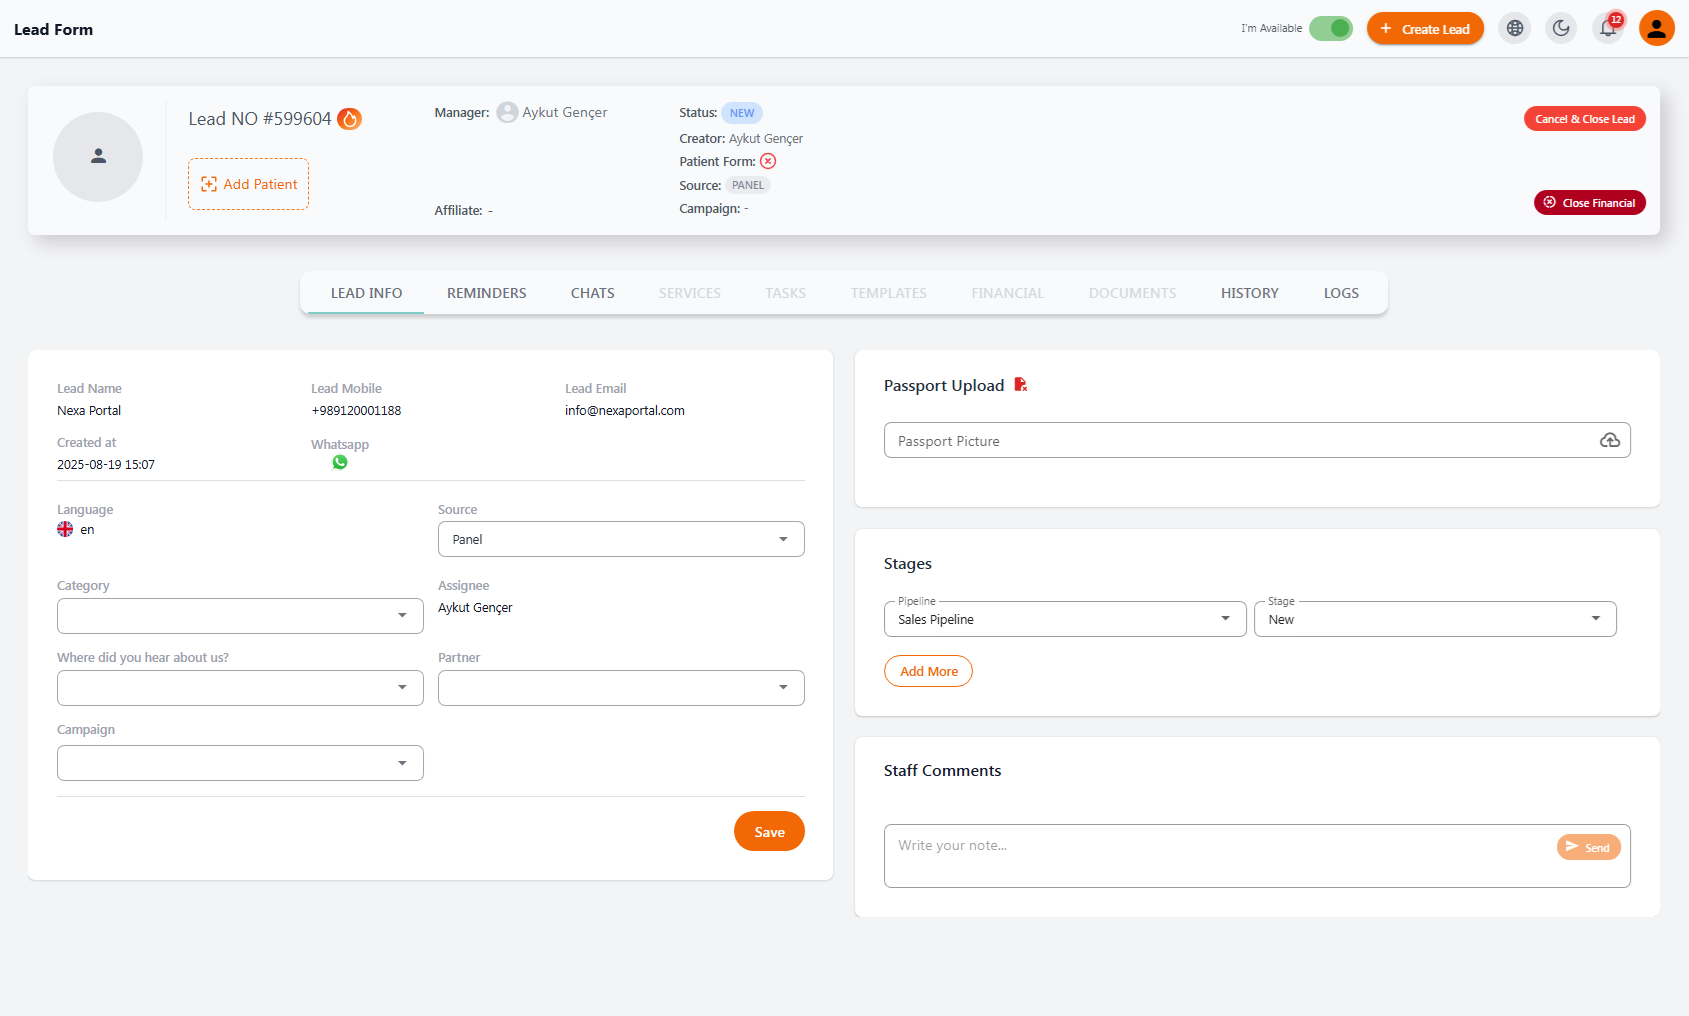Open the Stage dropdown showing New
Image resolution: width=1689 pixels, height=1016 pixels.
(1435, 619)
